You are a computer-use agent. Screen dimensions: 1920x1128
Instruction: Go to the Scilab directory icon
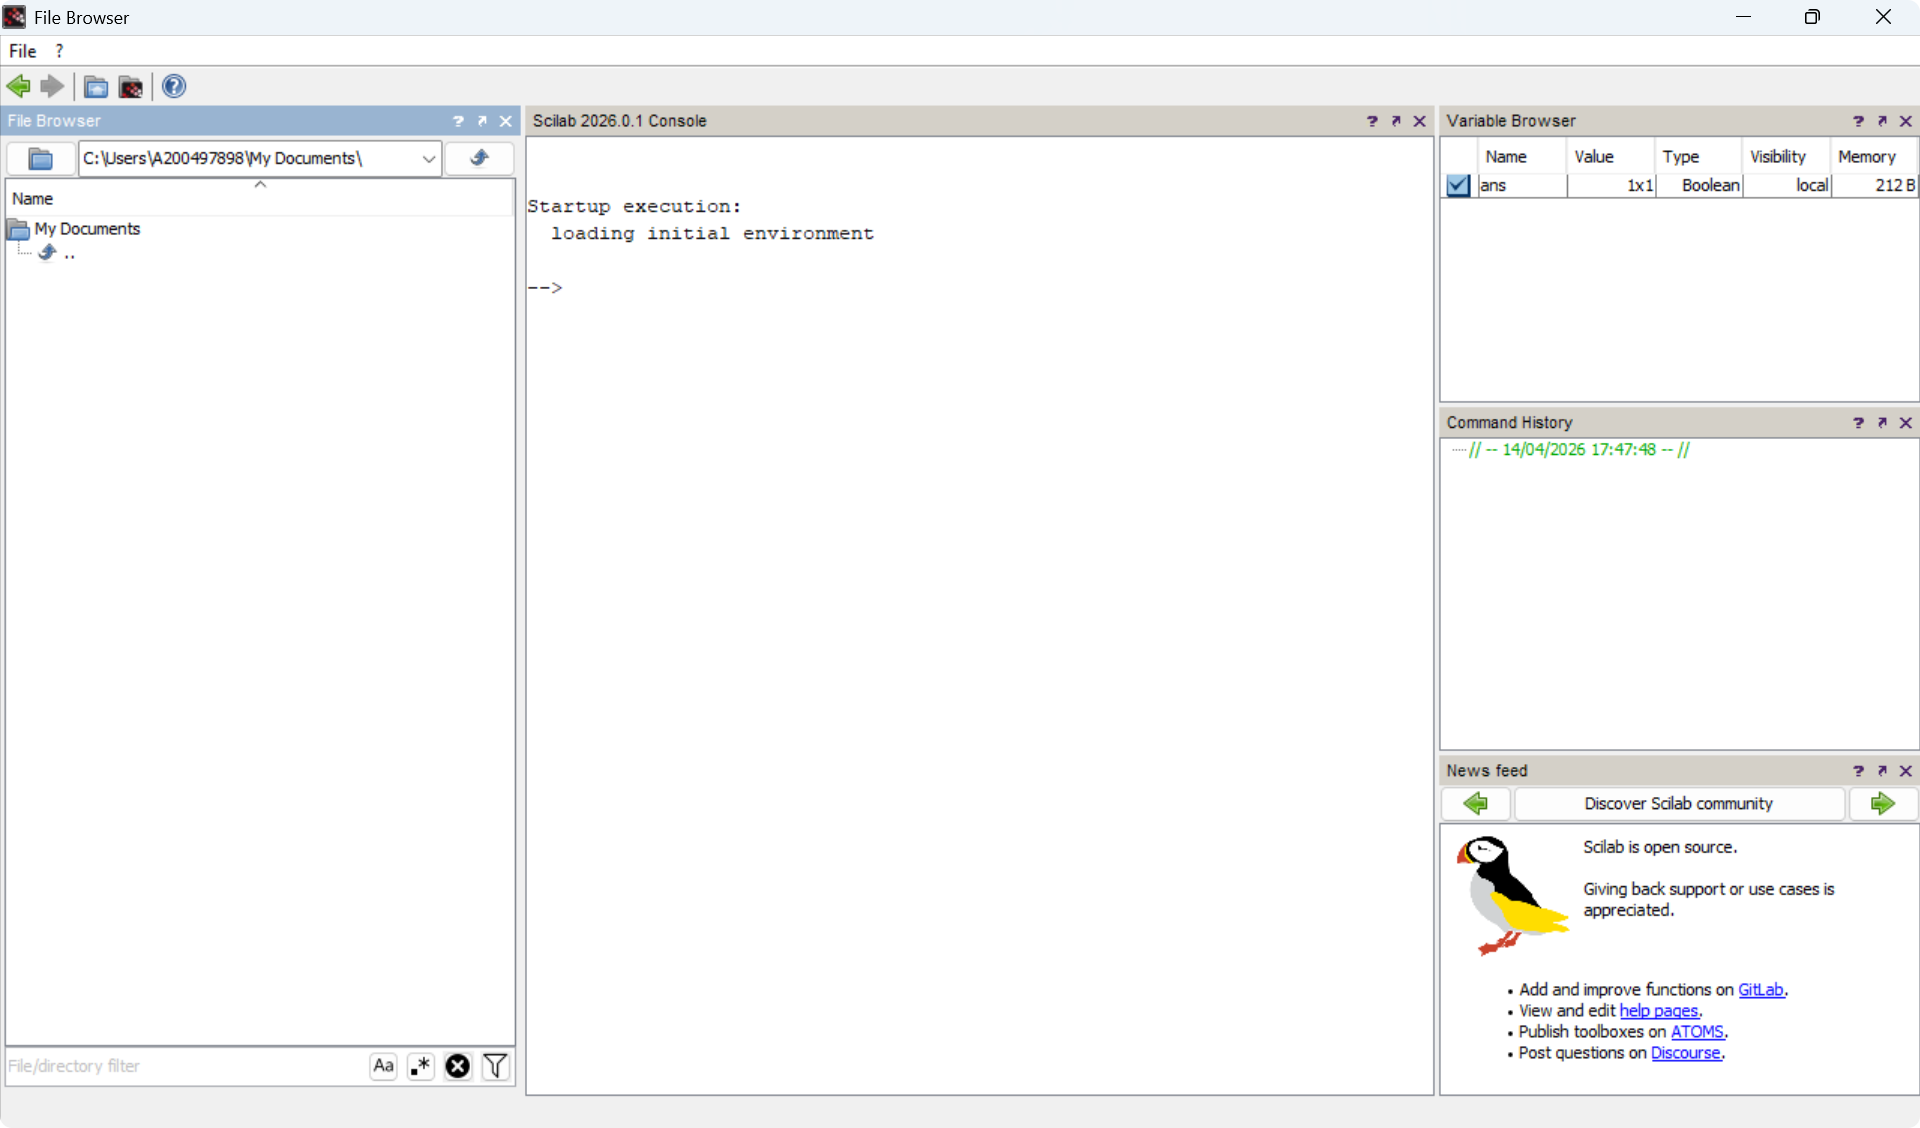(x=131, y=86)
